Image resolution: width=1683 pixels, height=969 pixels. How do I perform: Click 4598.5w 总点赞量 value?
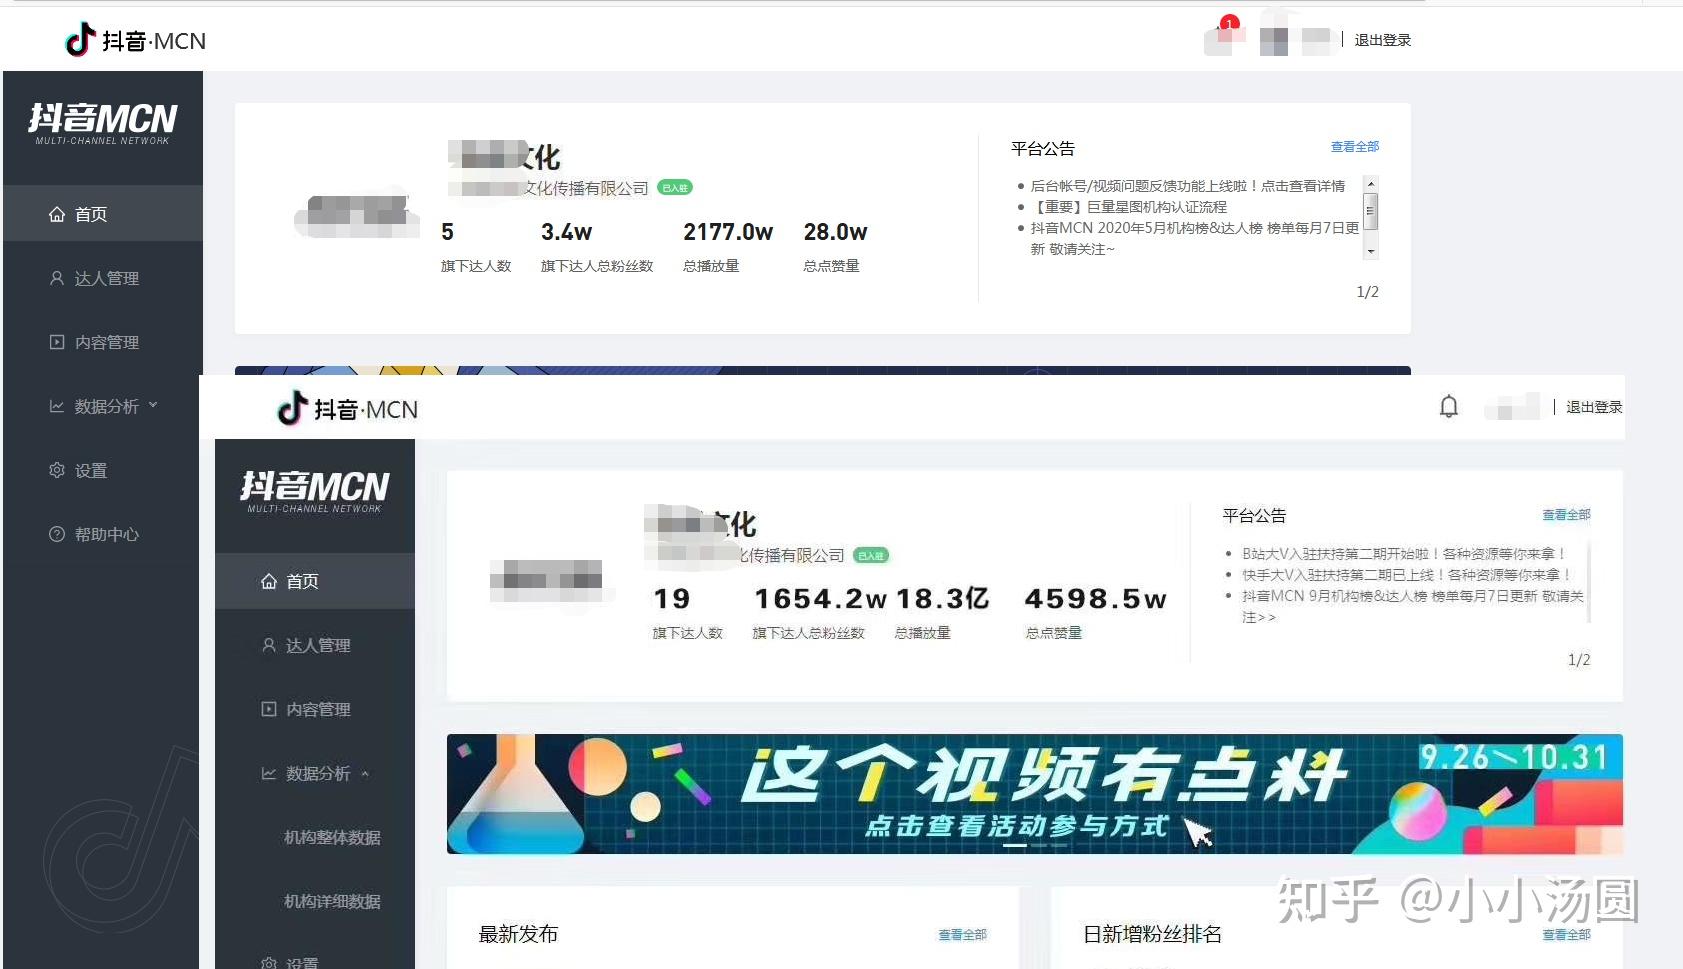1095,599
